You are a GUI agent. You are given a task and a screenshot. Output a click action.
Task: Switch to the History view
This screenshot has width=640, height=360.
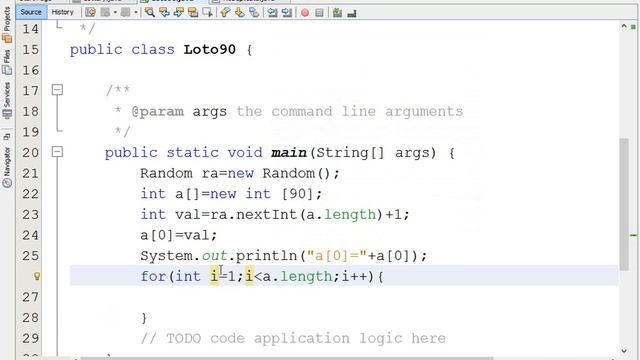point(62,12)
